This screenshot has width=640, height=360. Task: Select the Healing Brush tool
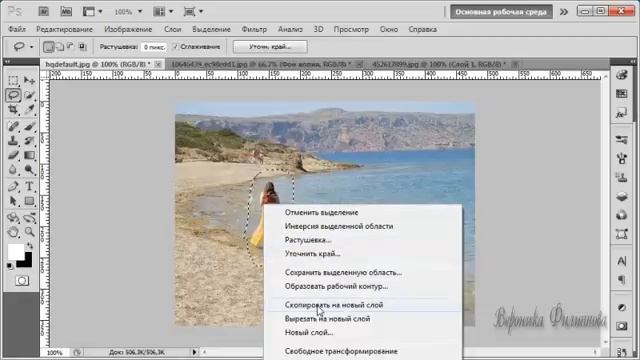[x=13, y=126]
